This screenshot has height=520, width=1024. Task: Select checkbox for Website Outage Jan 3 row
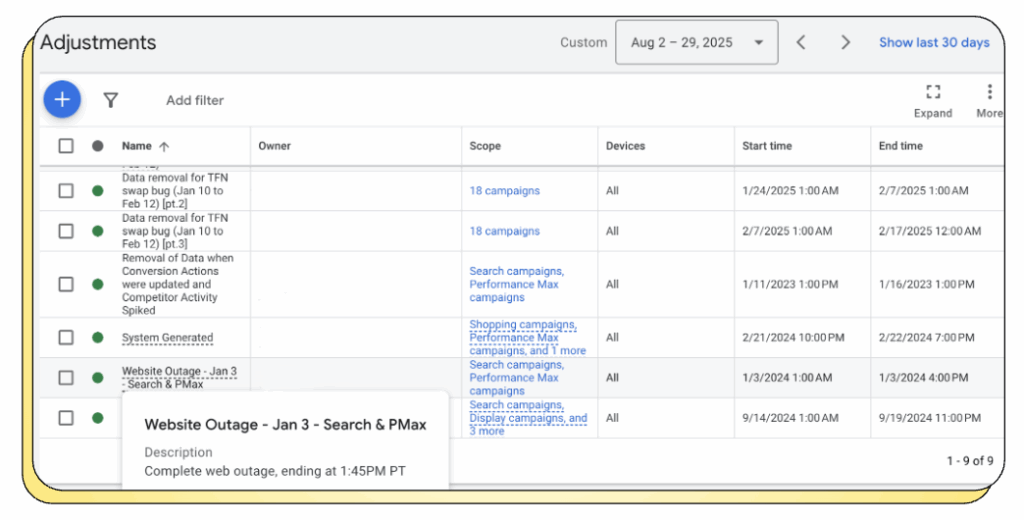click(x=66, y=378)
